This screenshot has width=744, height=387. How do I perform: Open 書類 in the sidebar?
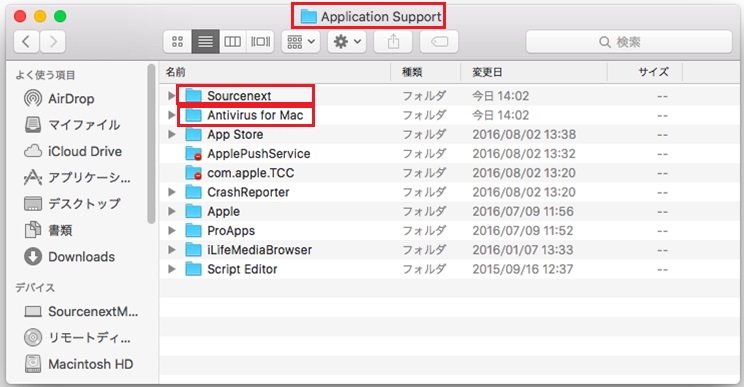pos(48,230)
